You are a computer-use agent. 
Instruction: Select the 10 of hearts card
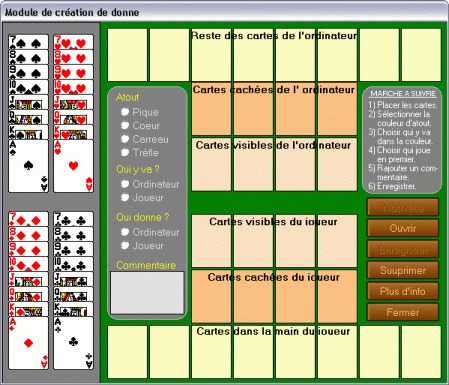(x=73, y=87)
